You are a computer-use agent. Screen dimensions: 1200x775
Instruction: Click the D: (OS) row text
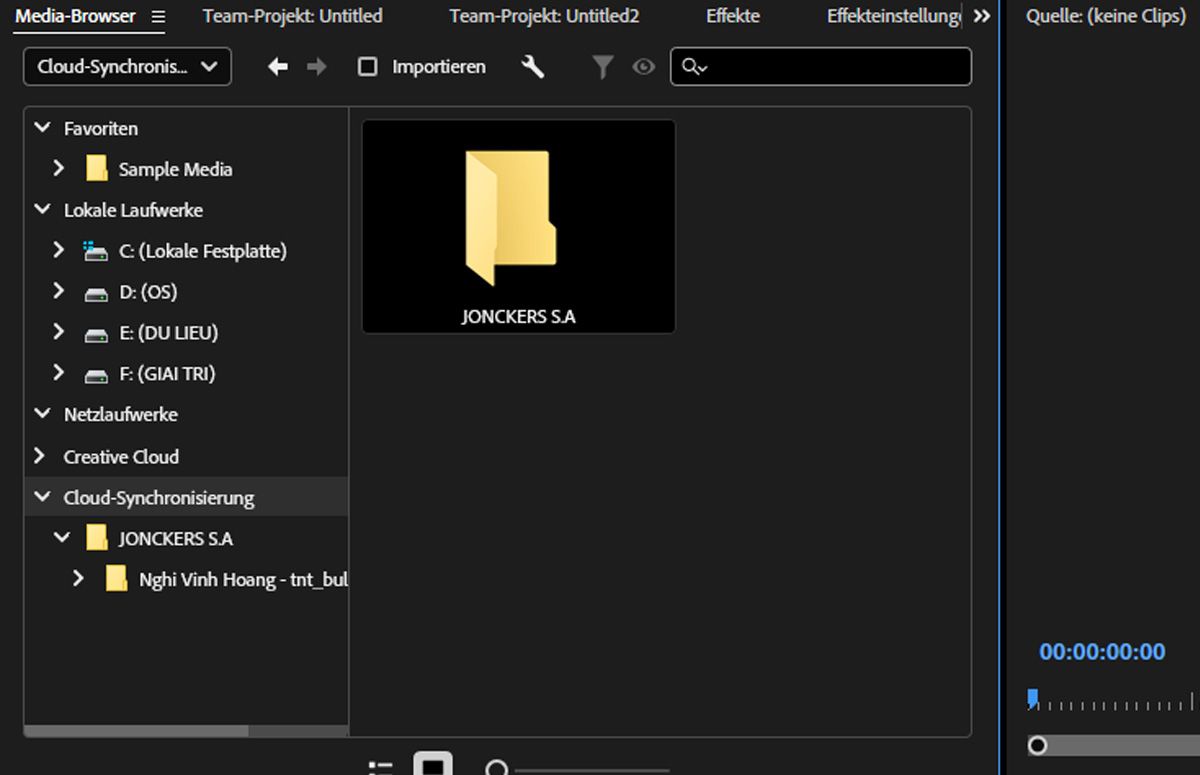tap(148, 293)
